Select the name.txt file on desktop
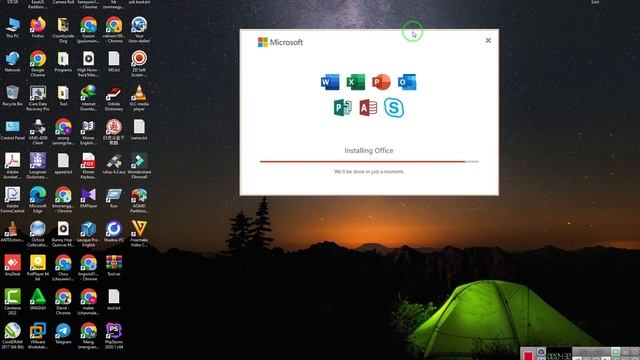640x360 pixels. pyautogui.click(x=139, y=130)
